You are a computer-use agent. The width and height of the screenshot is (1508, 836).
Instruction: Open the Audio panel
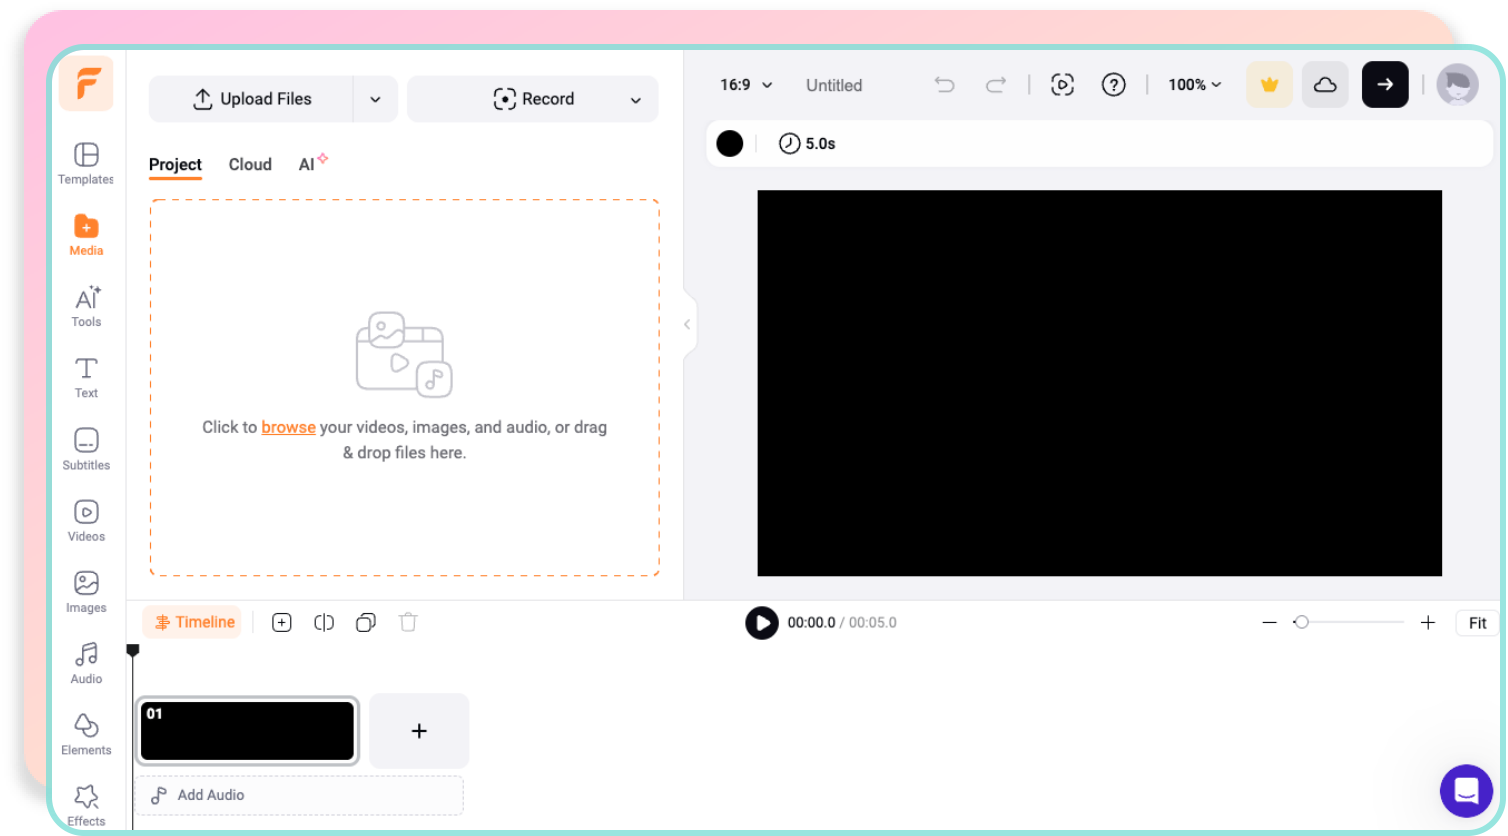coord(86,662)
